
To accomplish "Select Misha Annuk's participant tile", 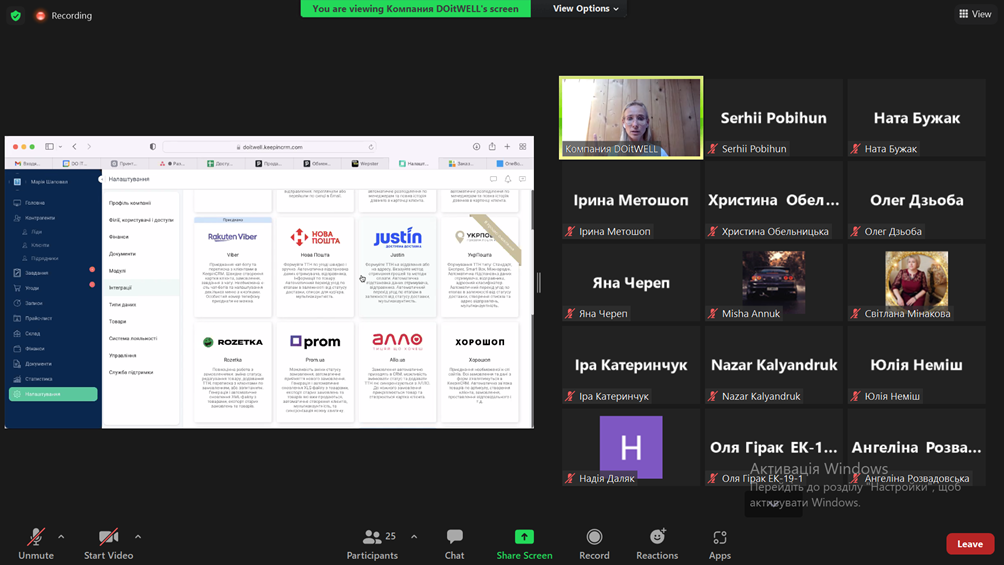I will click(x=773, y=283).
